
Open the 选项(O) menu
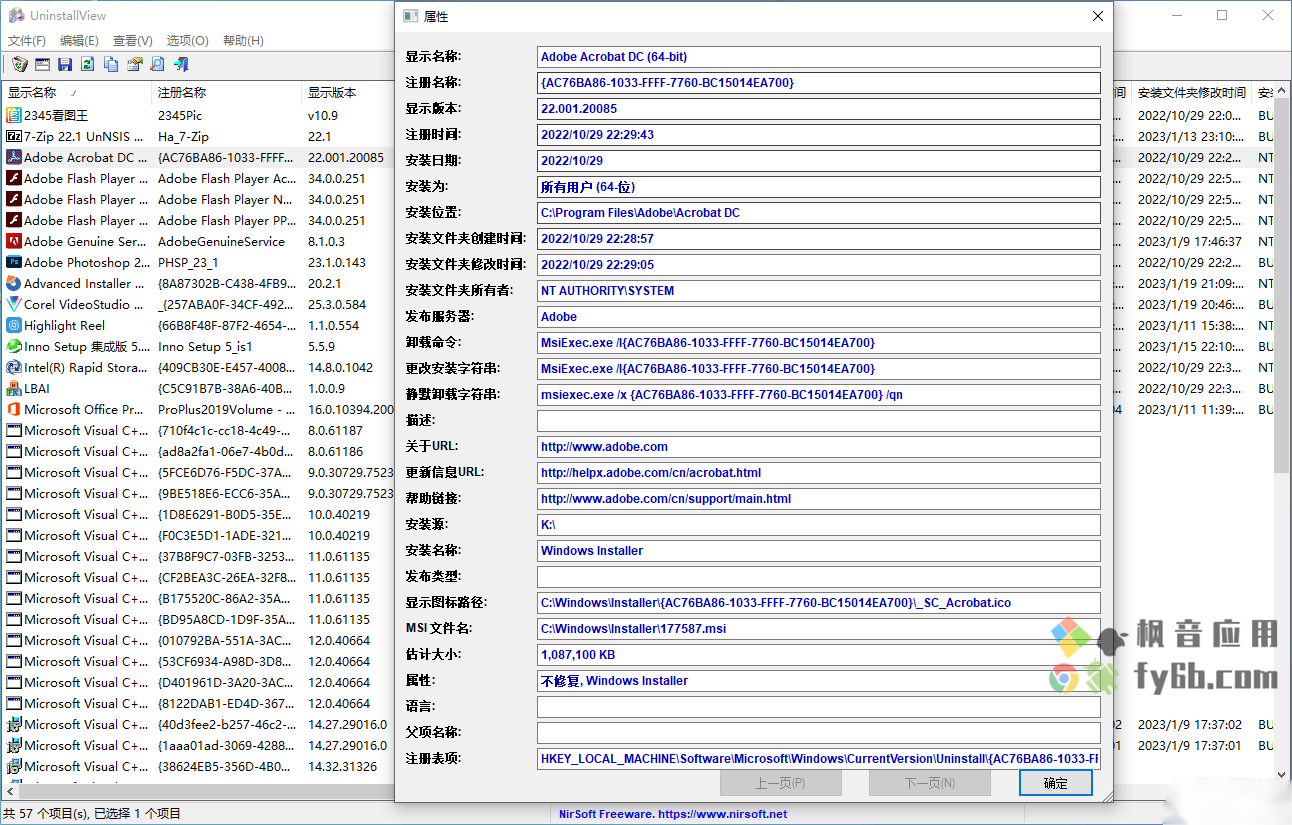[x=188, y=41]
